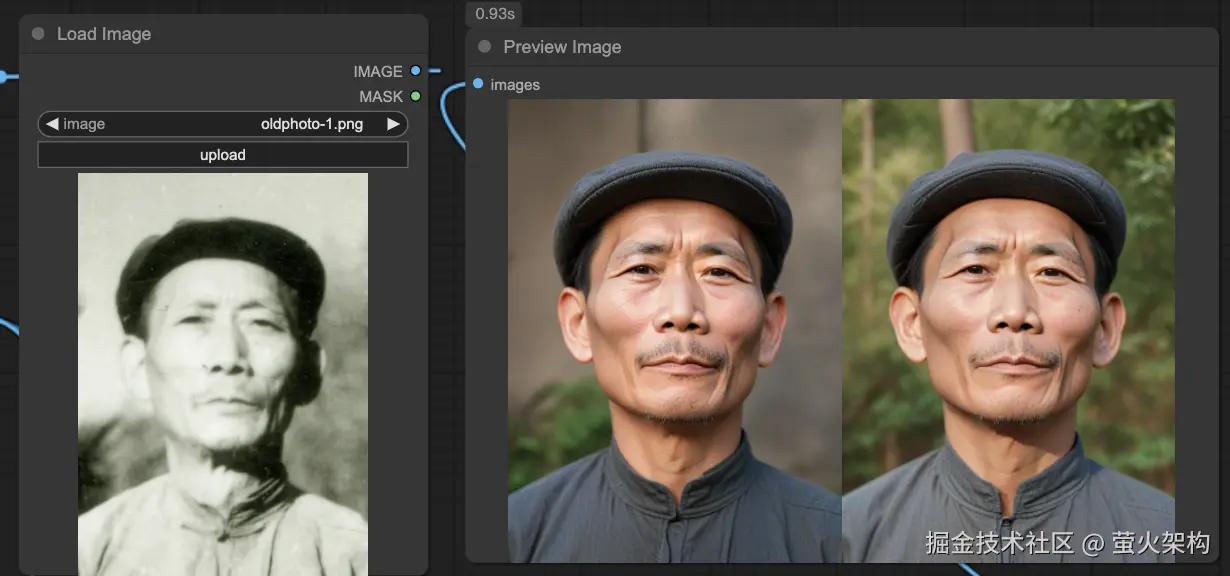Click the MASK output label text
The height and width of the screenshot is (576, 1230).
pos(381,96)
